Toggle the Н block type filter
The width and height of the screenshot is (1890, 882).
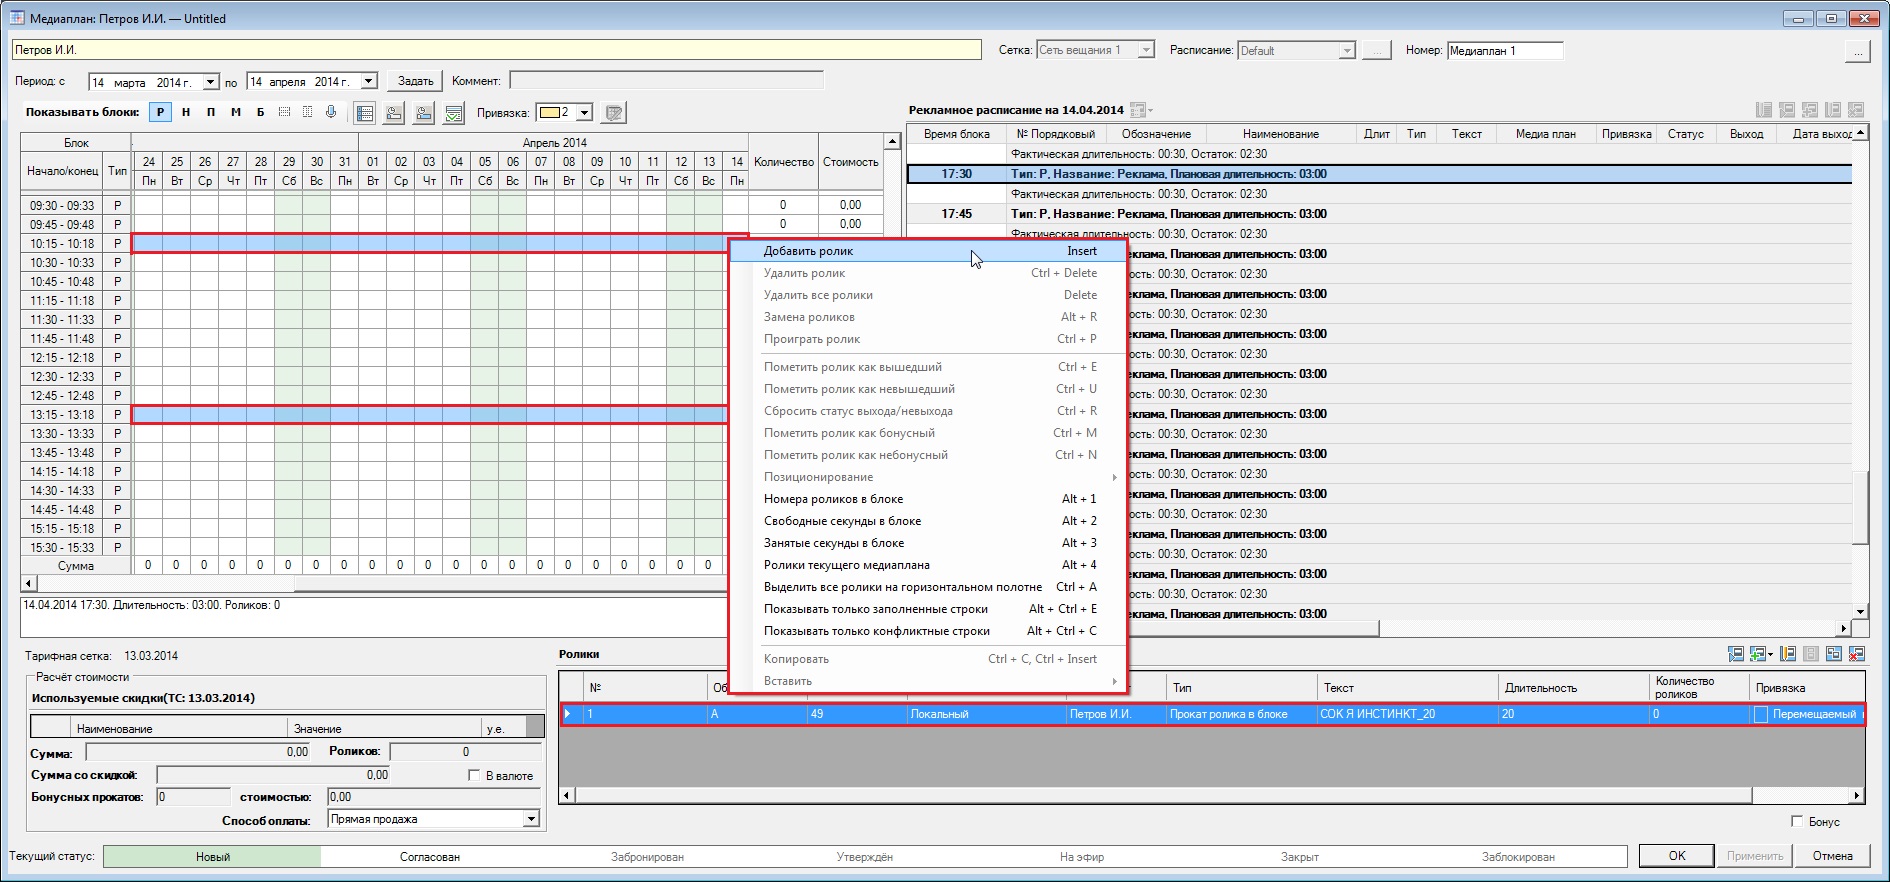coord(186,112)
